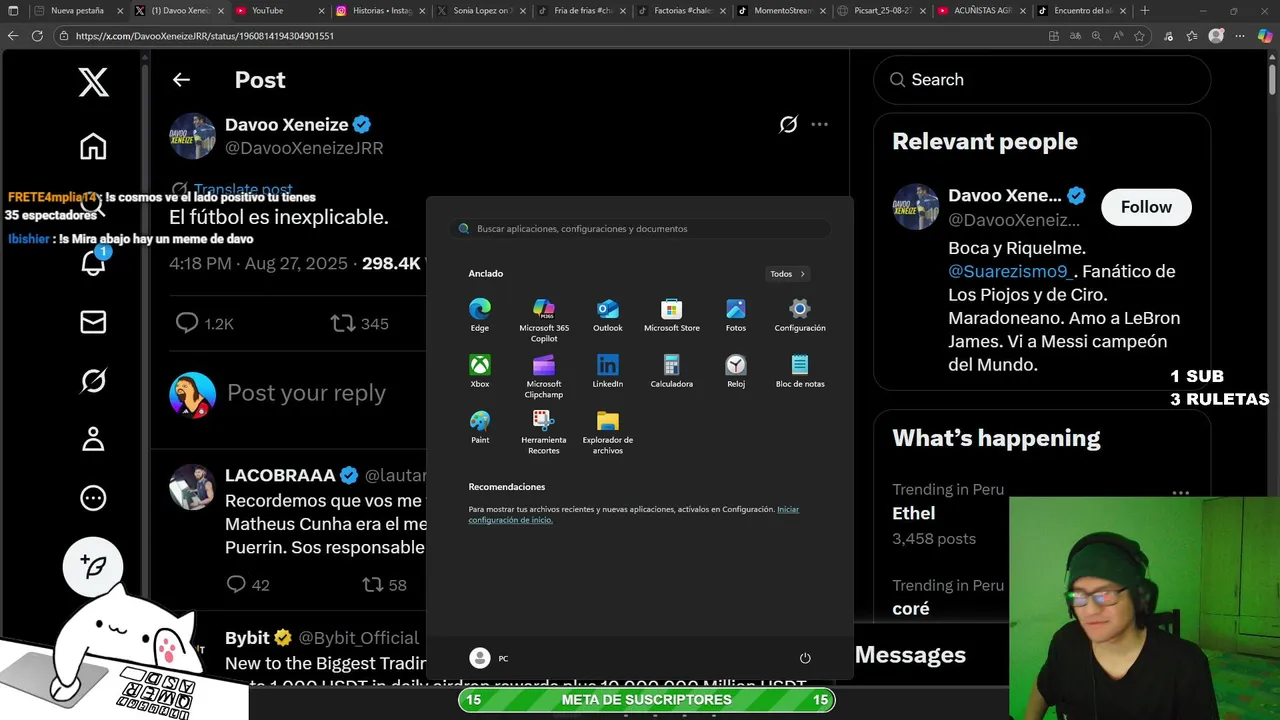This screenshot has height=720, width=1280.
Task: Open X messages envelope icon
Action: pyautogui.click(x=93, y=322)
